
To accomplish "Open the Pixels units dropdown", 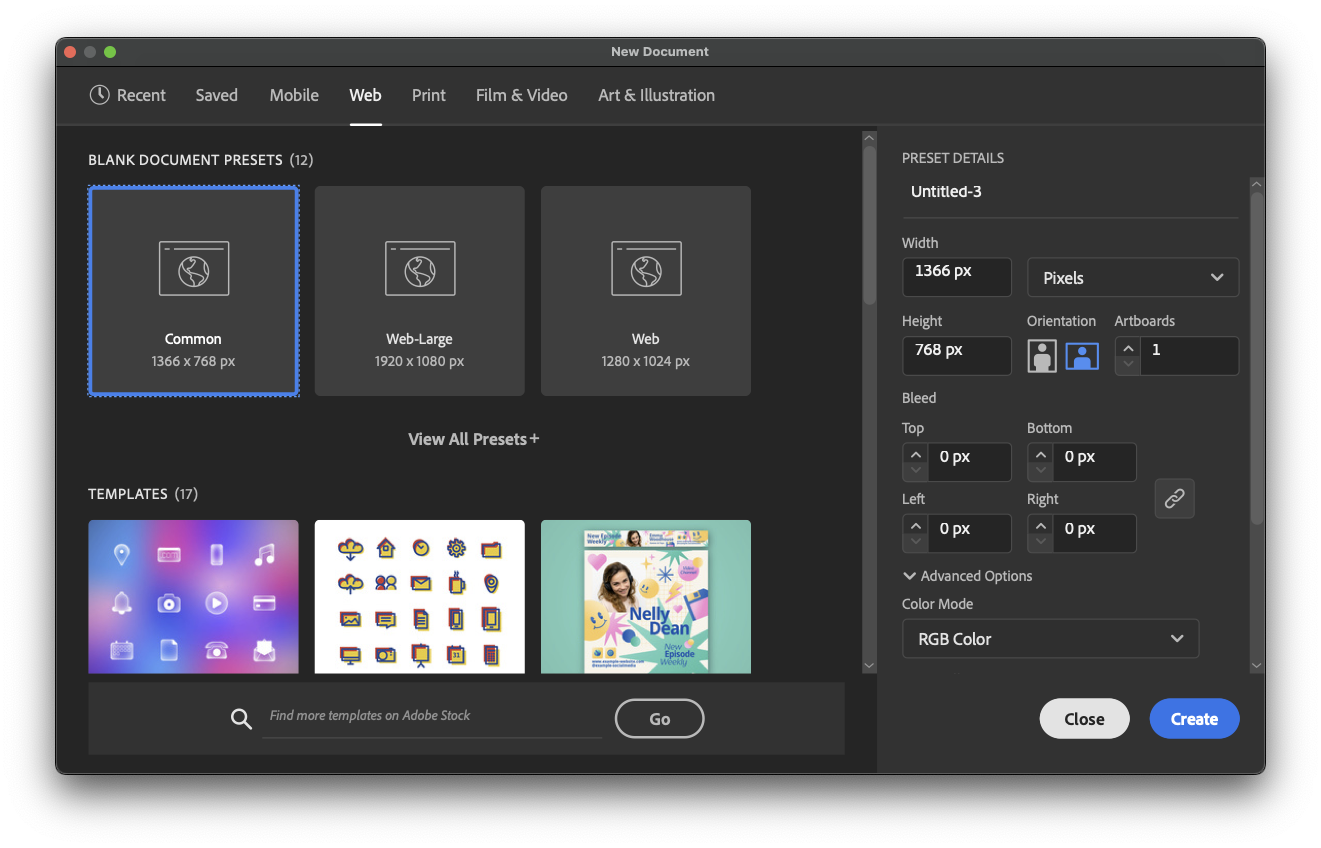I will tap(1133, 277).
